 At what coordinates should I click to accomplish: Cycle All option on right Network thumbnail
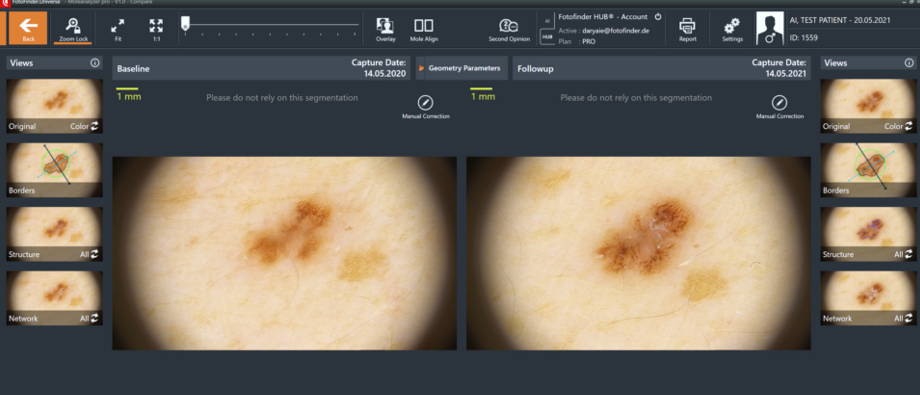coord(903,318)
